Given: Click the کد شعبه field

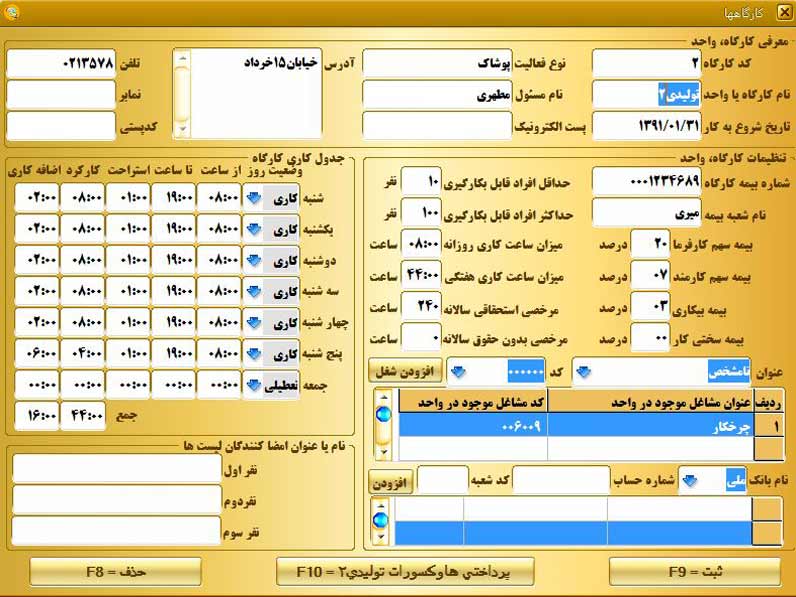Looking at the screenshot, I should [442, 480].
